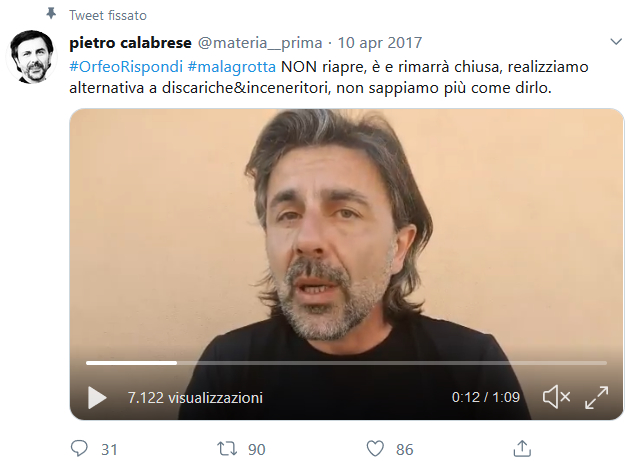The width and height of the screenshot is (626, 461).
Task: Expand video to fullscreen
Action: pos(596,397)
